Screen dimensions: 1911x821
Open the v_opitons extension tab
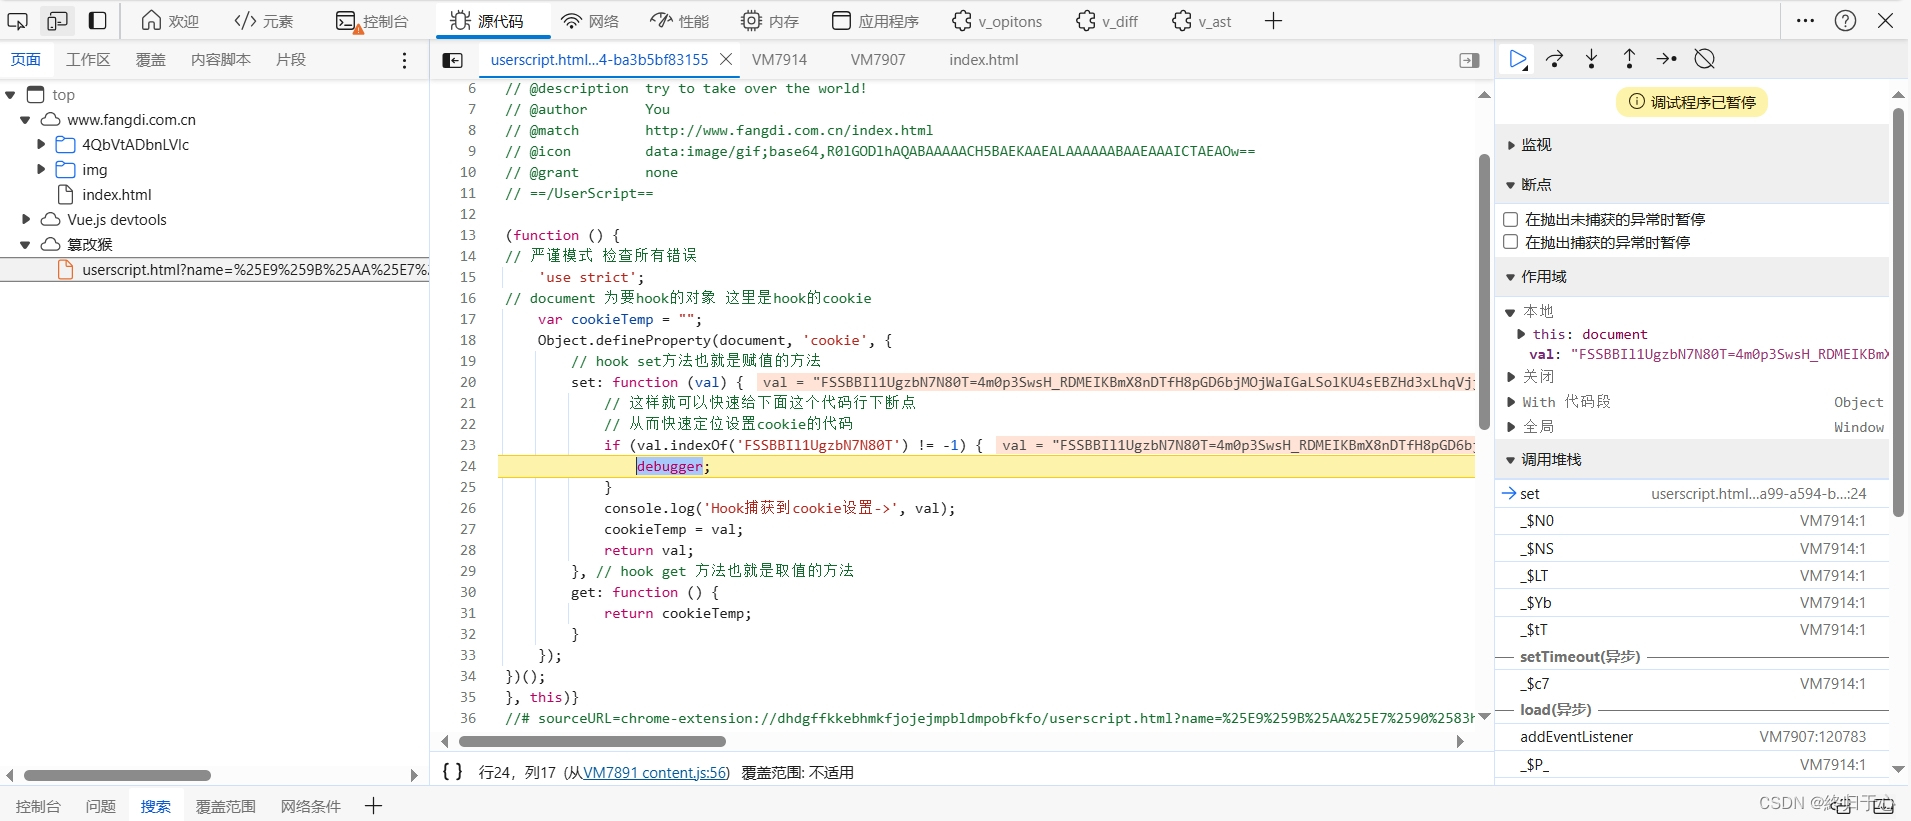(997, 20)
